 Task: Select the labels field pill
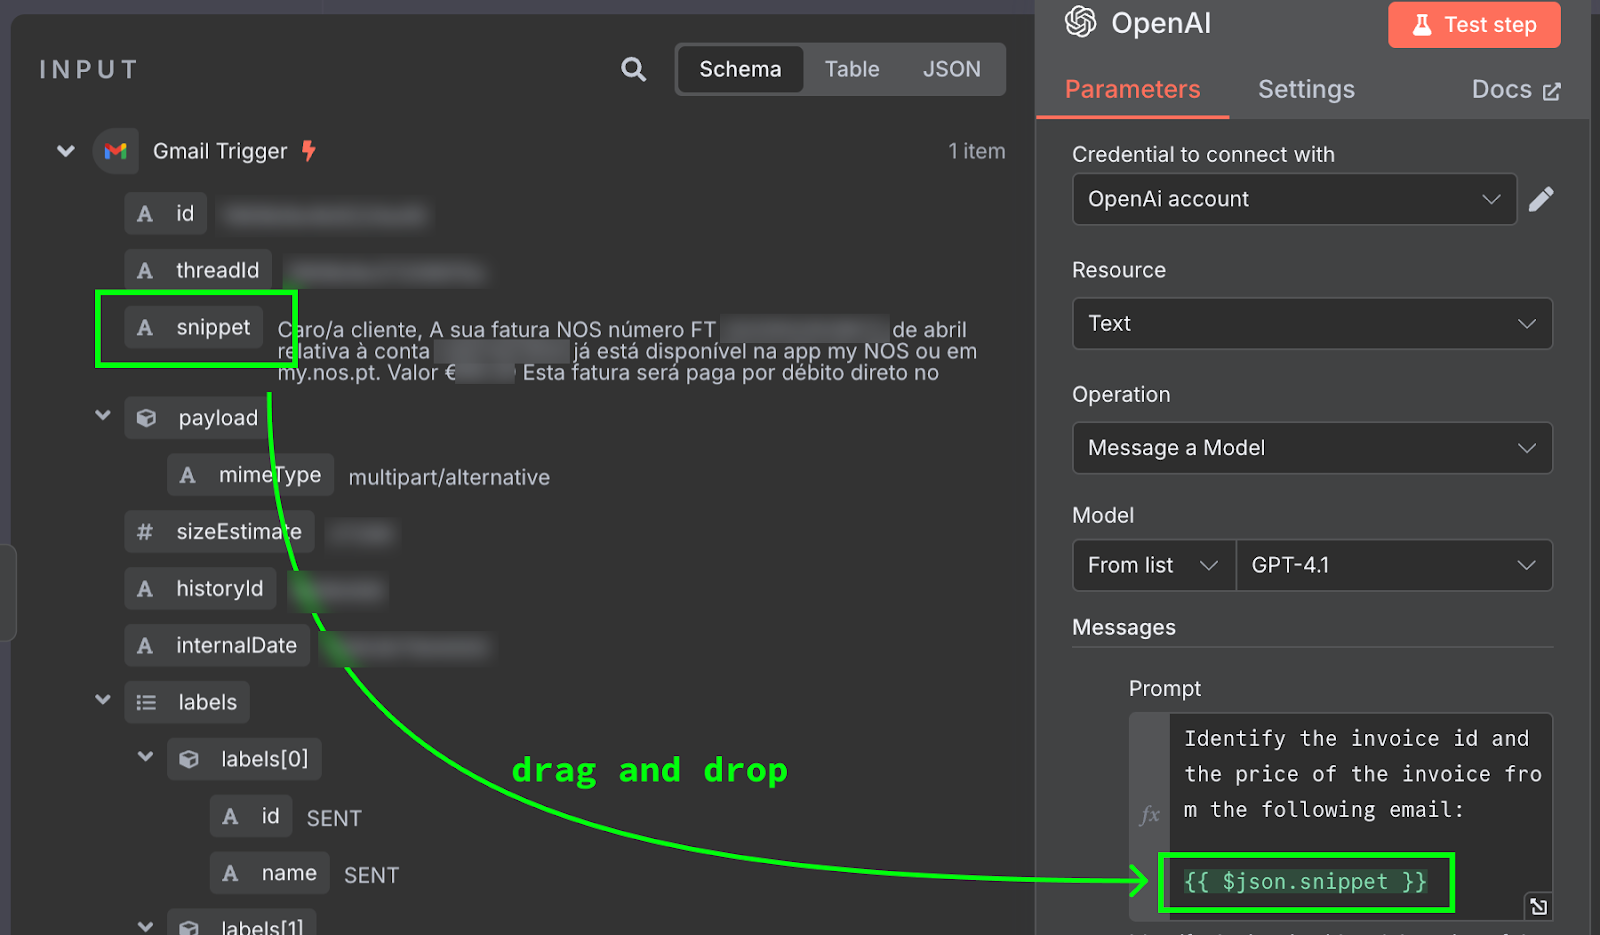point(187,702)
